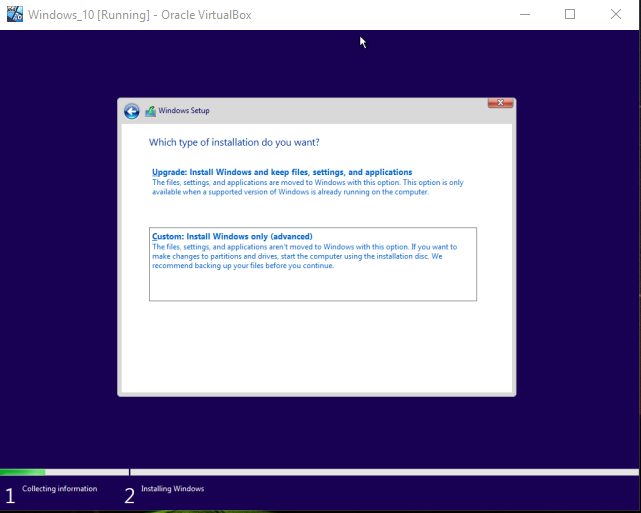Click the Windows Setup dialog title text
641x513 pixels.
tap(184, 111)
